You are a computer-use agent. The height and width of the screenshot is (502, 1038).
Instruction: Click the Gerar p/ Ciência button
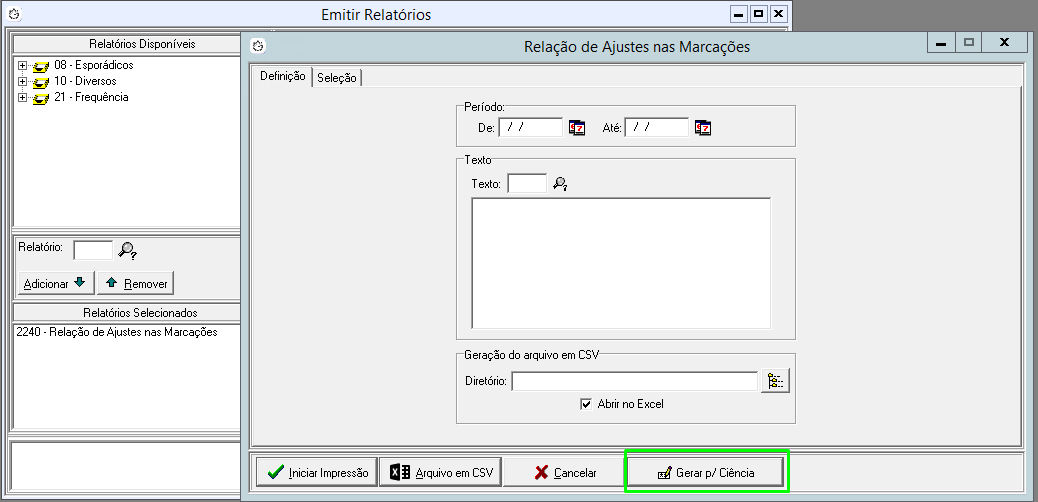(706, 473)
